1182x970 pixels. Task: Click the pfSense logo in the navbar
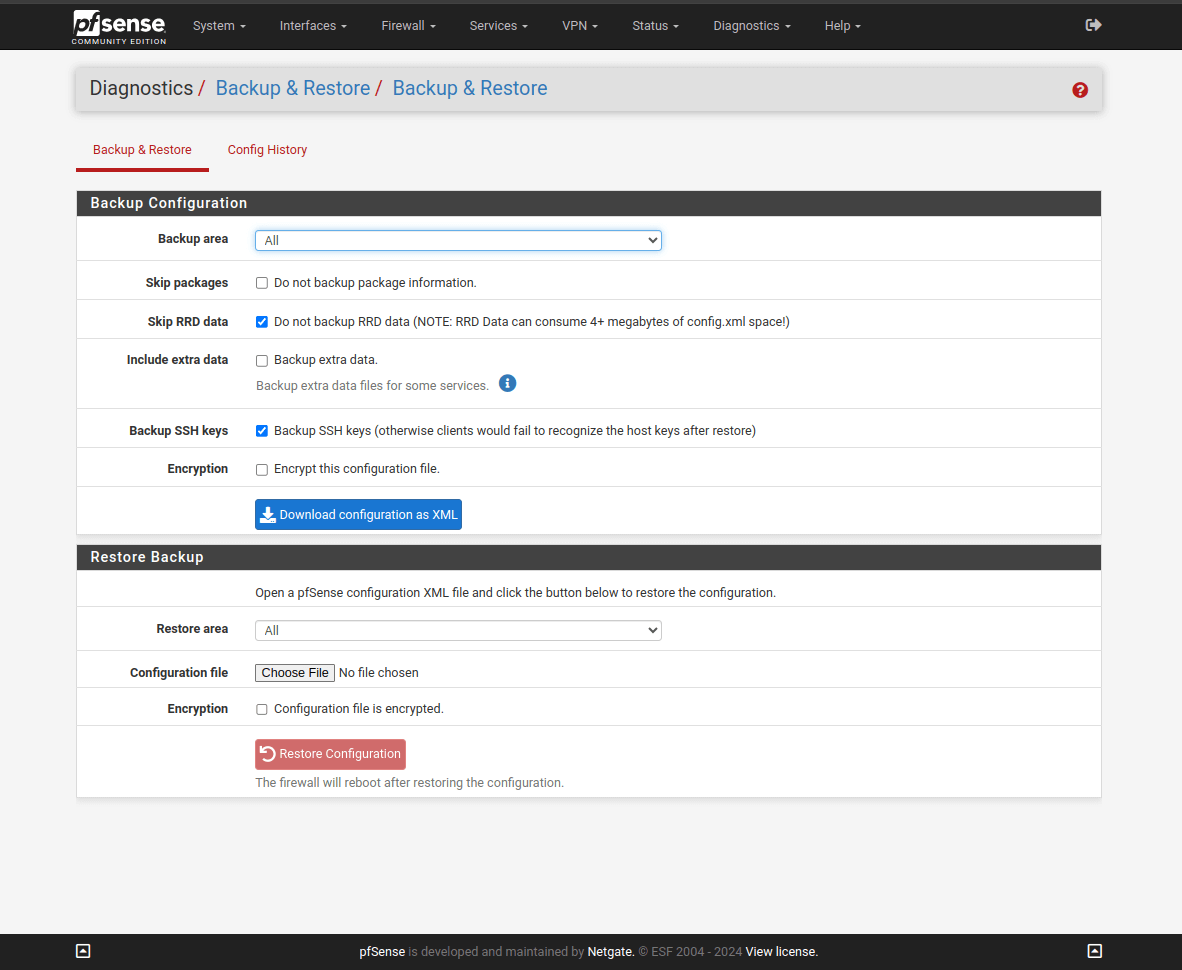point(119,26)
